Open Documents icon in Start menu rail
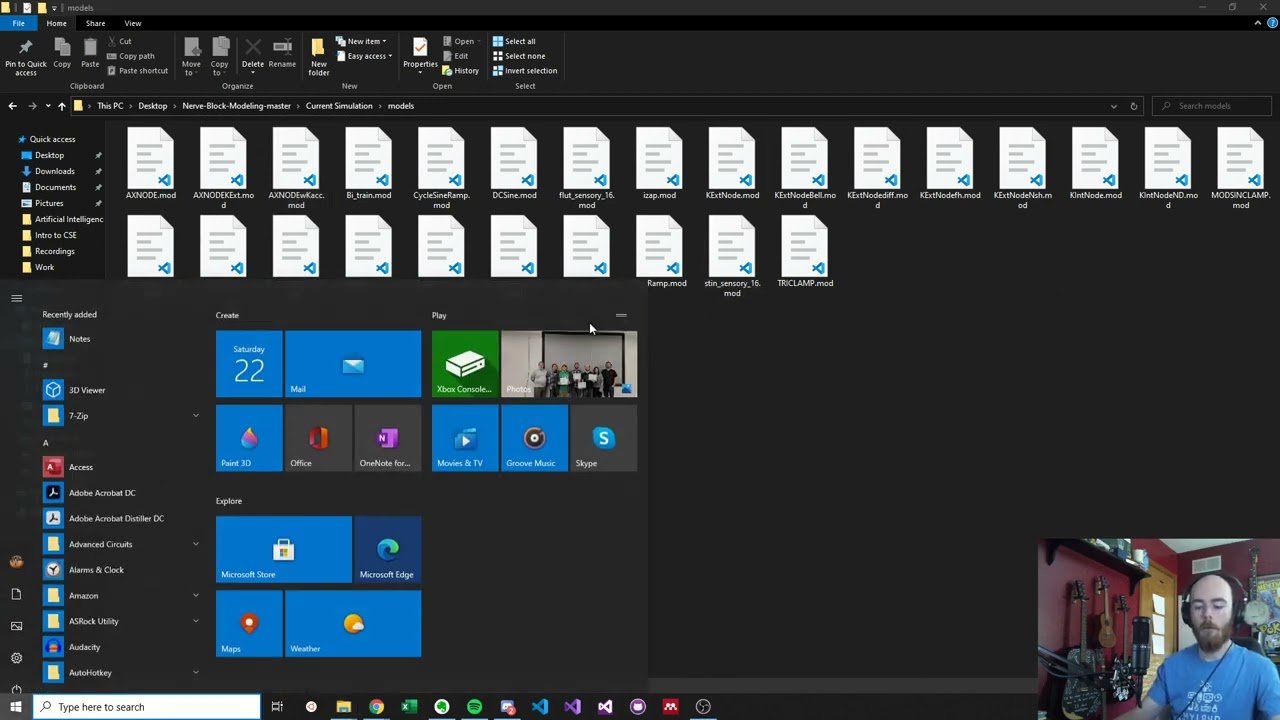Viewport: 1280px width, 720px height. (16, 594)
